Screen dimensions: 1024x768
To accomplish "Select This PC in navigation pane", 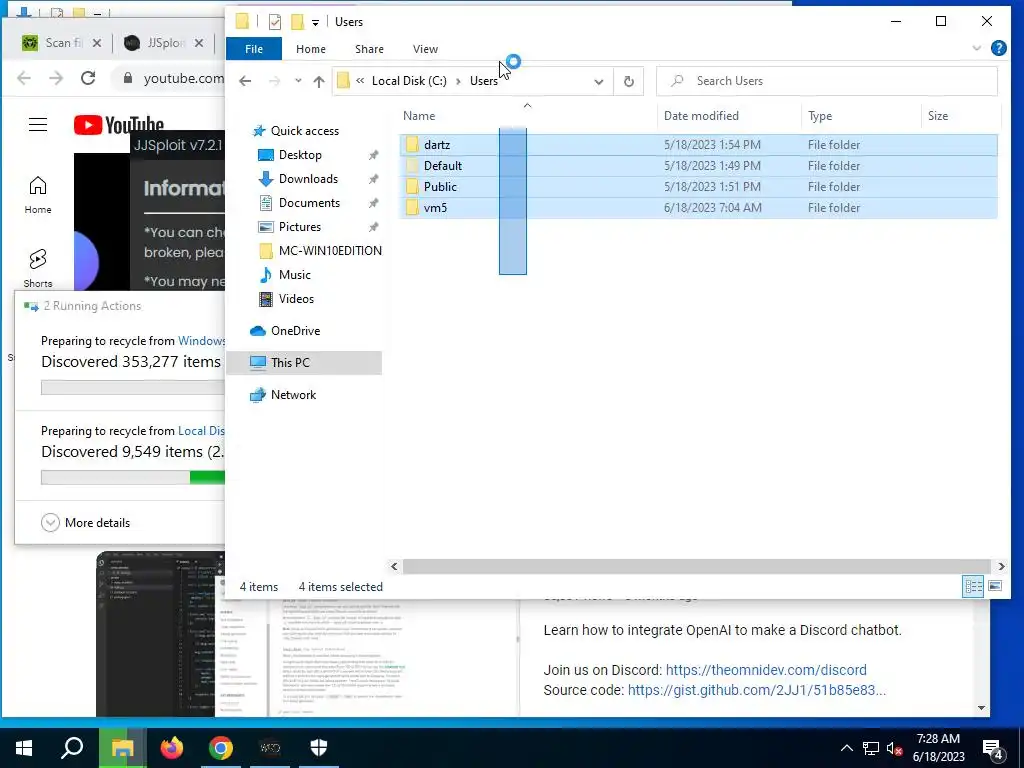I will (304, 362).
